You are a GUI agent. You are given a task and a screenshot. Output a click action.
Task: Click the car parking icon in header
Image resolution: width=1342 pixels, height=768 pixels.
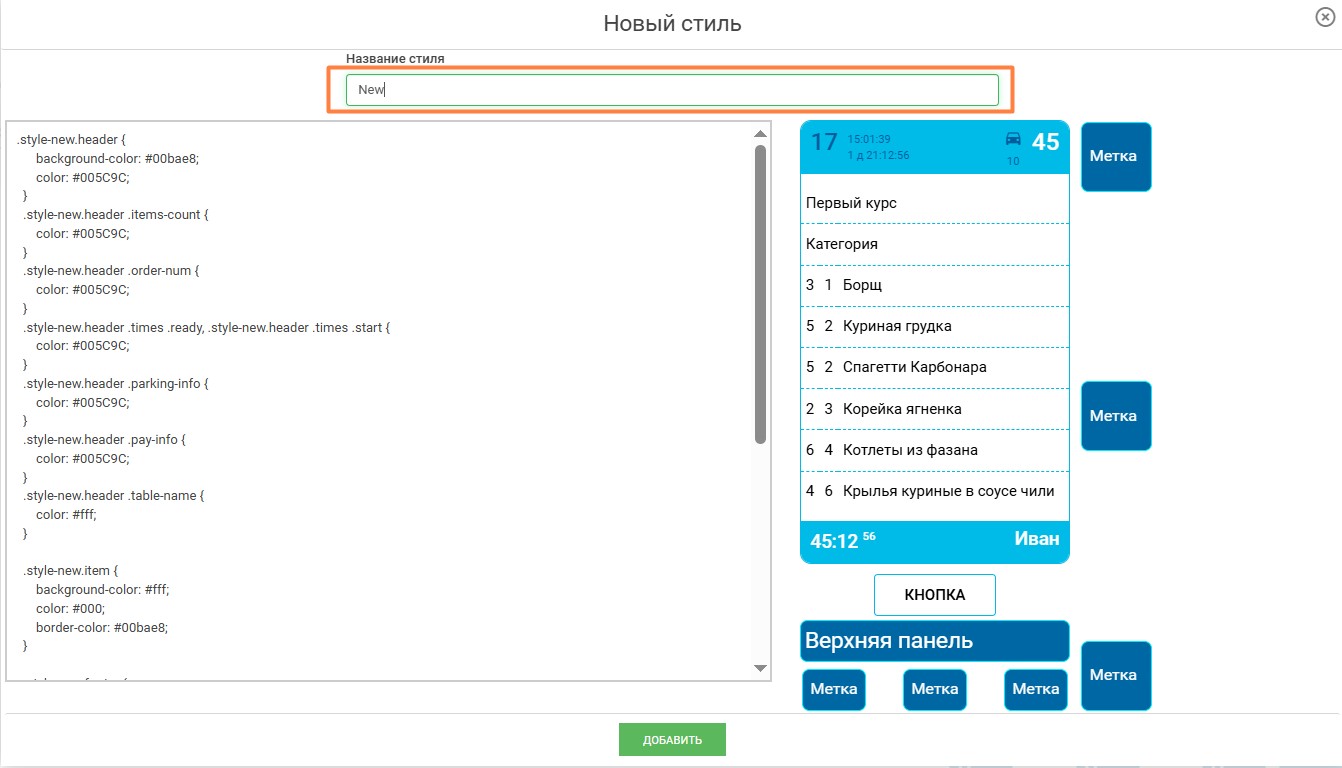[1013, 140]
